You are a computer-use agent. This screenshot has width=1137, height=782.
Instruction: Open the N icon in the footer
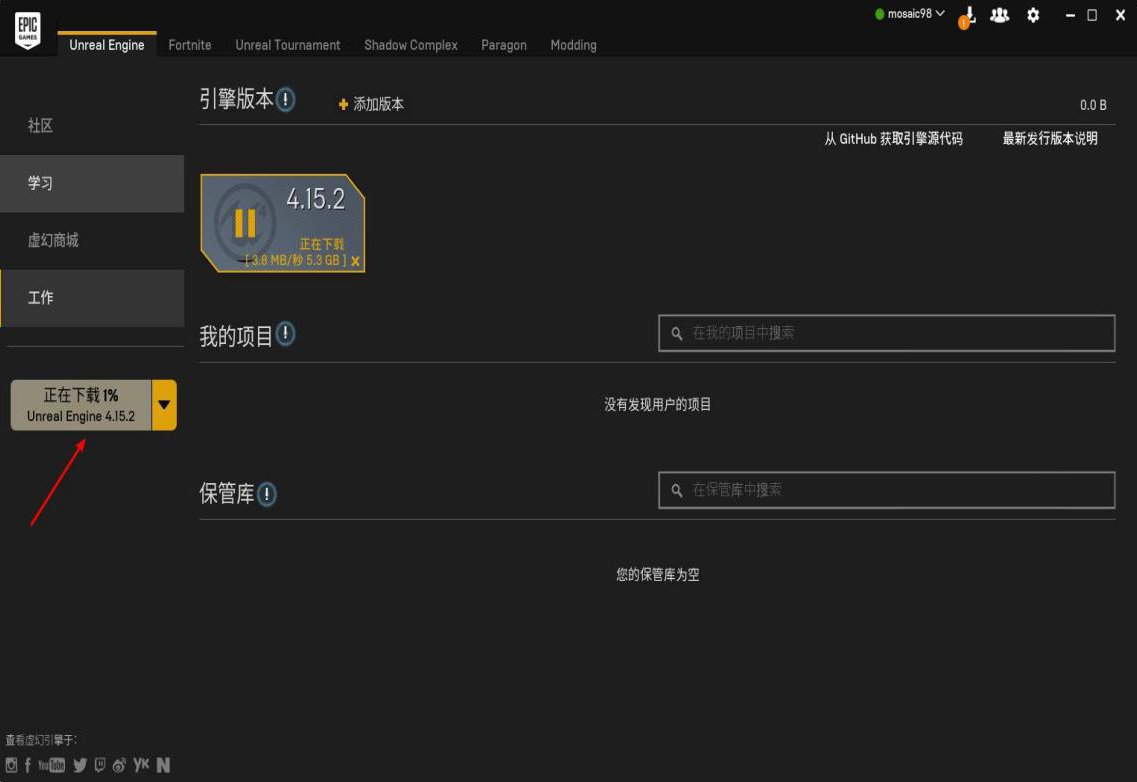tap(163, 765)
